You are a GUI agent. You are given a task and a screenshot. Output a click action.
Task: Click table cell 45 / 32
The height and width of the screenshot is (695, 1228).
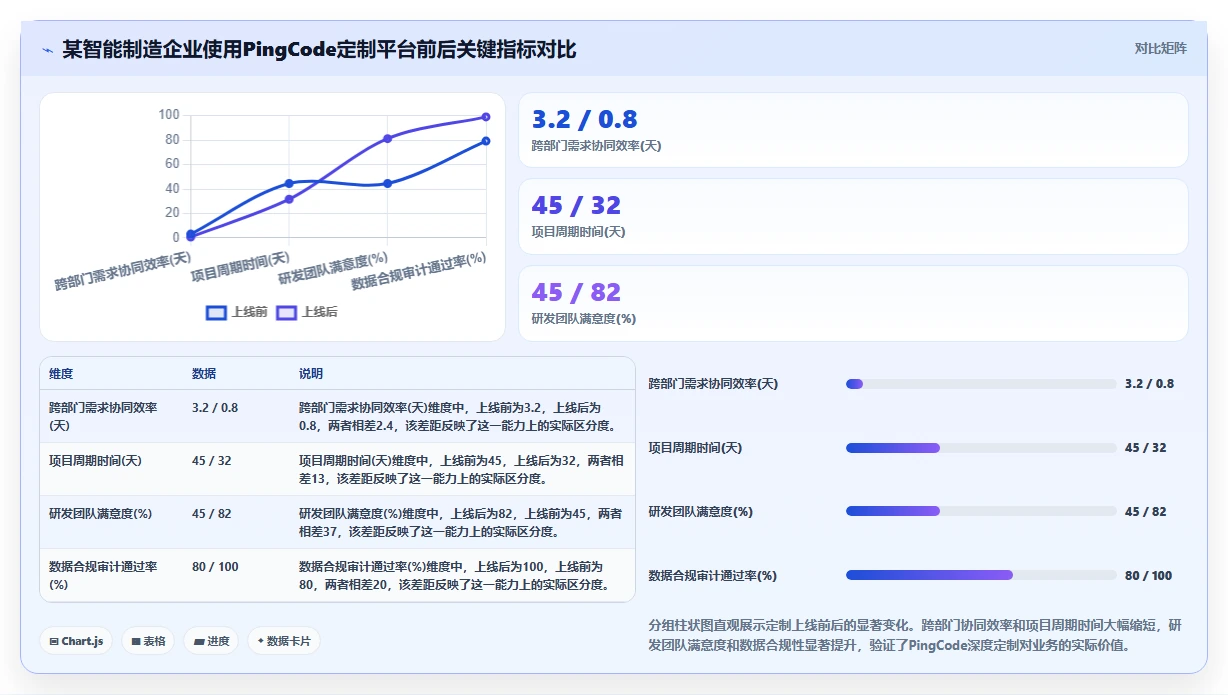pyautogui.click(x=211, y=461)
